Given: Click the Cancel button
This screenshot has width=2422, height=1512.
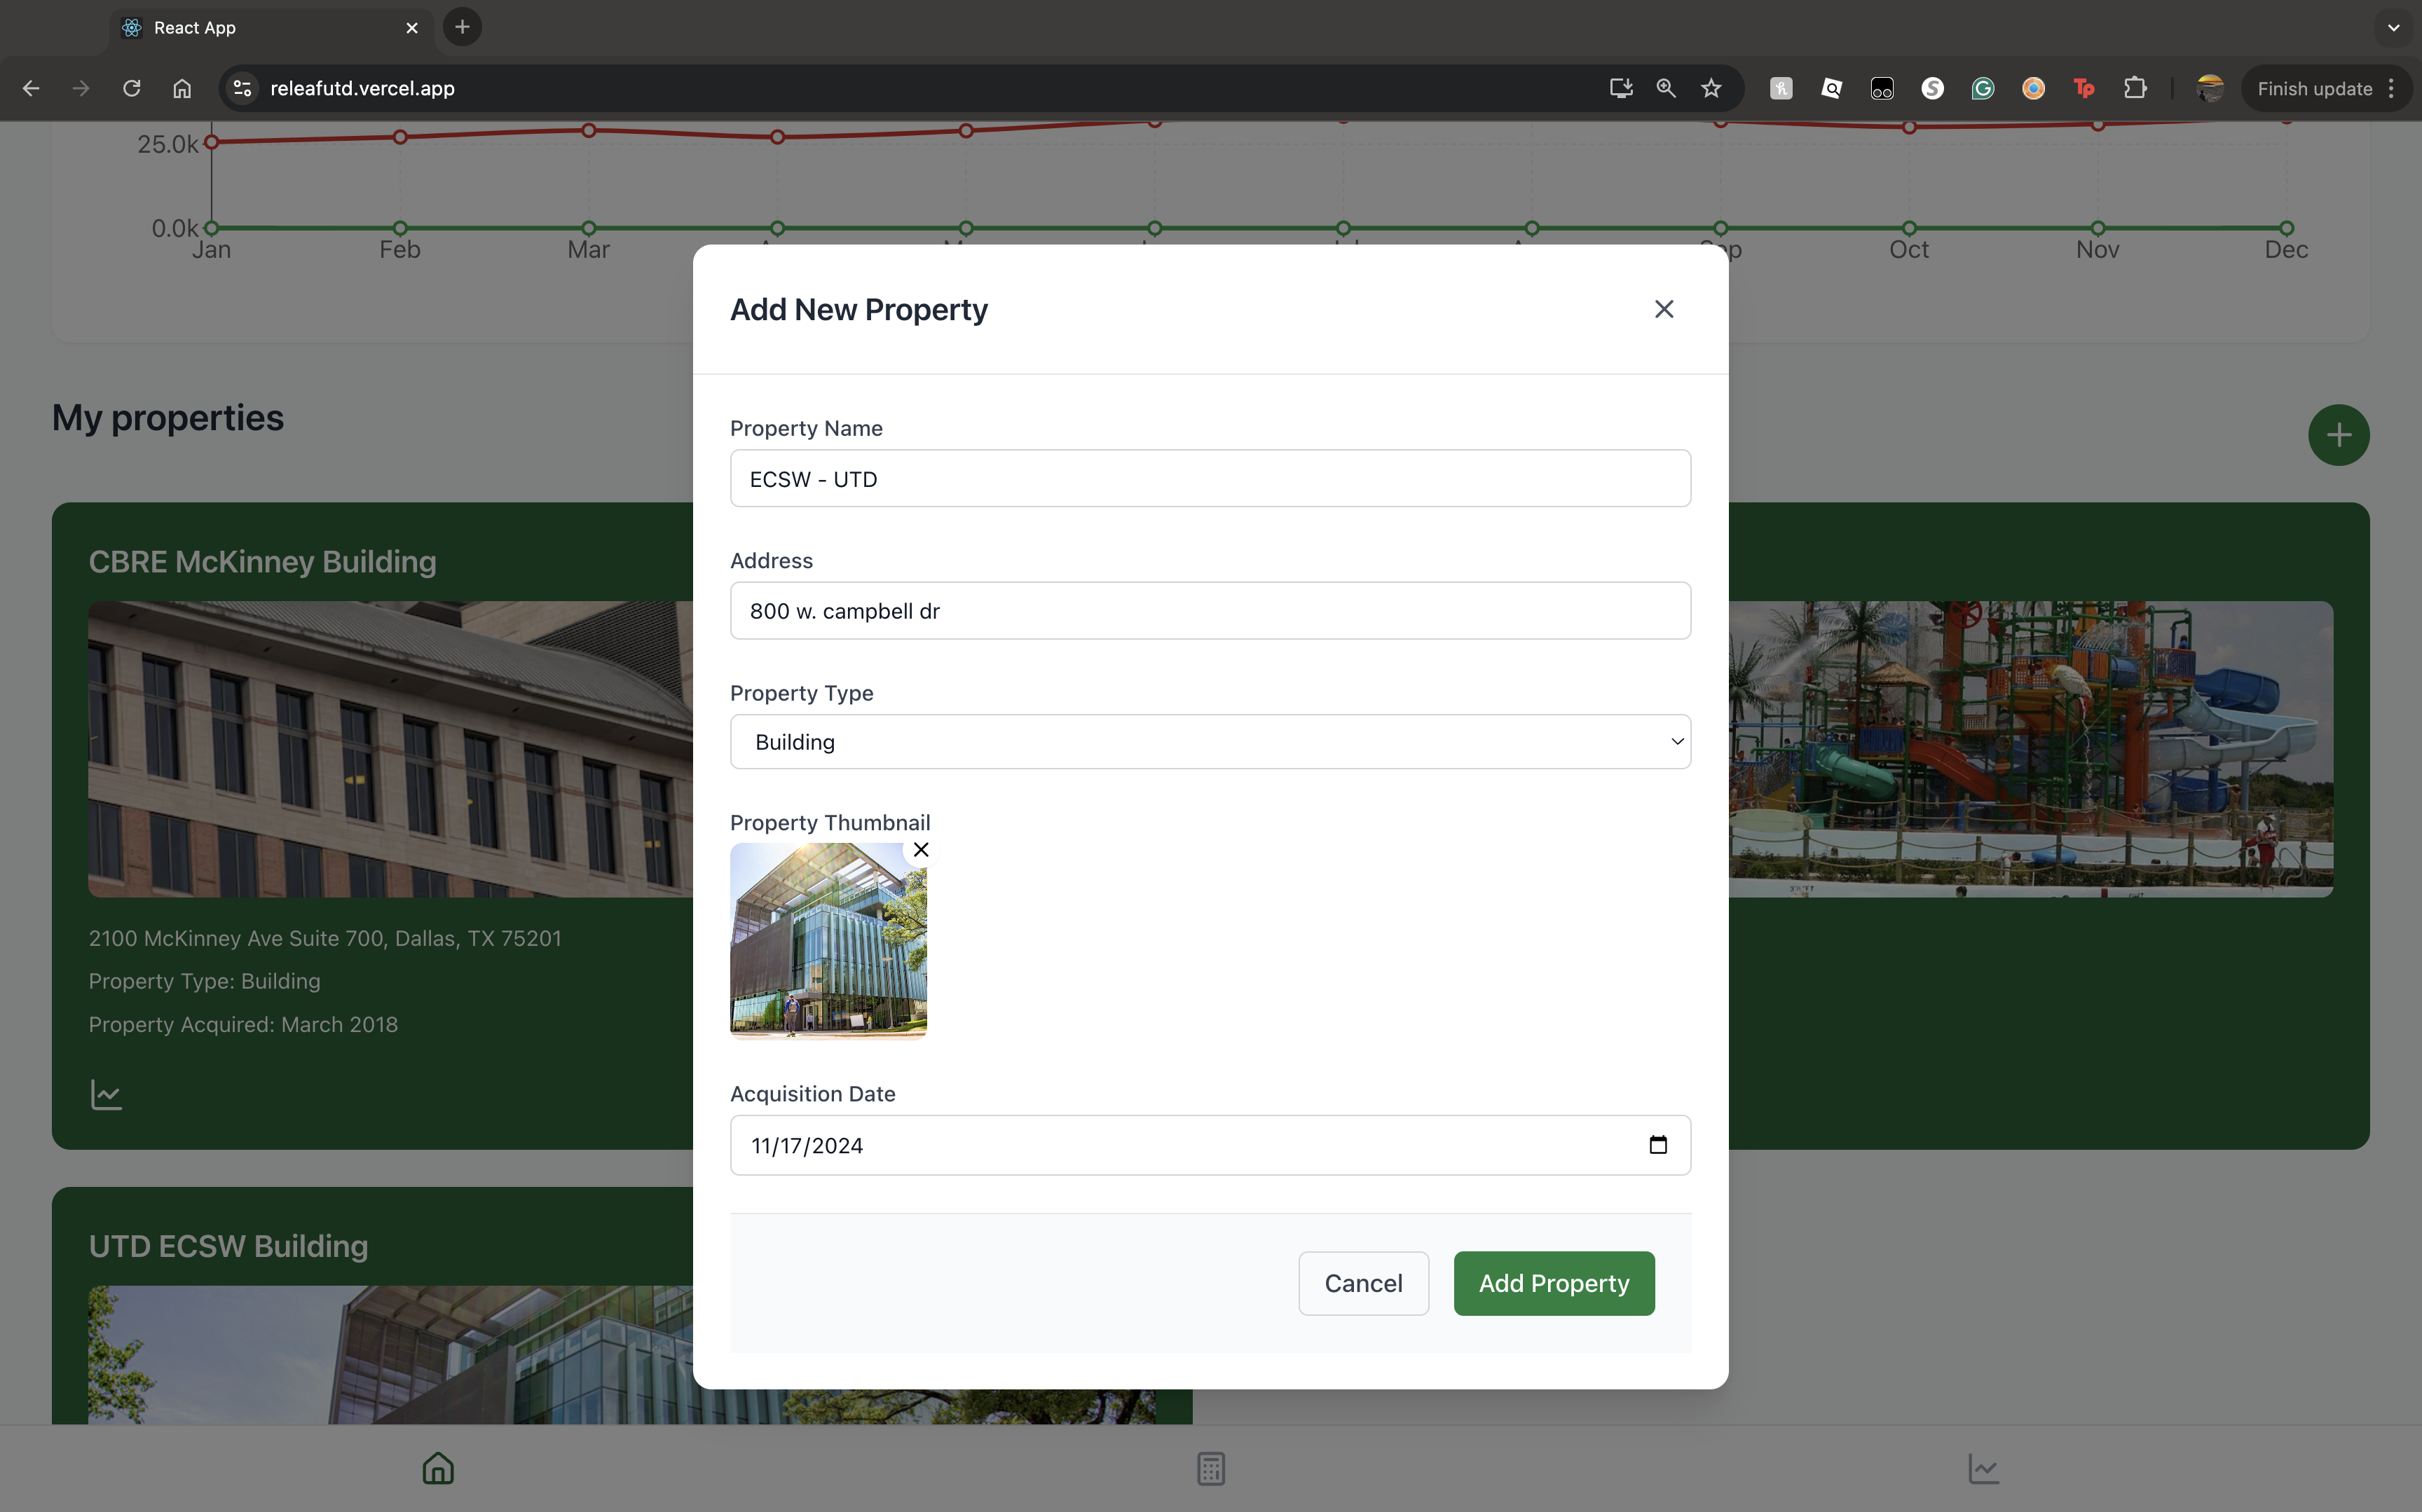Looking at the screenshot, I should pyautogui.click(x=1362, y=1283).
